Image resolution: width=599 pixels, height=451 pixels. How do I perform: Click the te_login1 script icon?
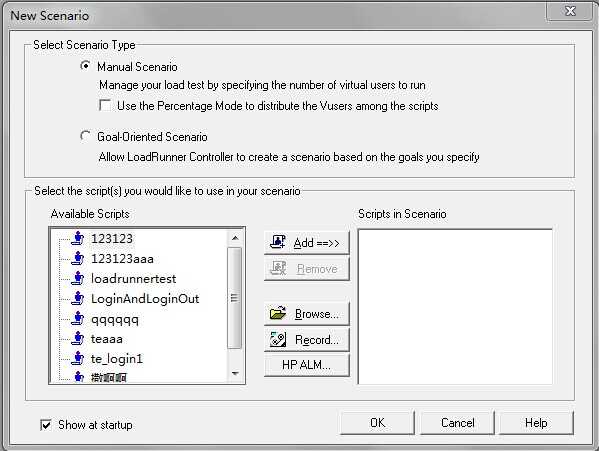78,358
